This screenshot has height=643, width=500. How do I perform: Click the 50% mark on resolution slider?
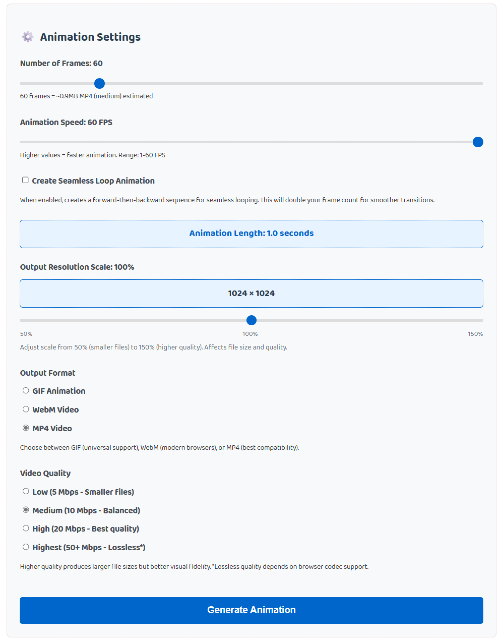(x=26, y=334)
